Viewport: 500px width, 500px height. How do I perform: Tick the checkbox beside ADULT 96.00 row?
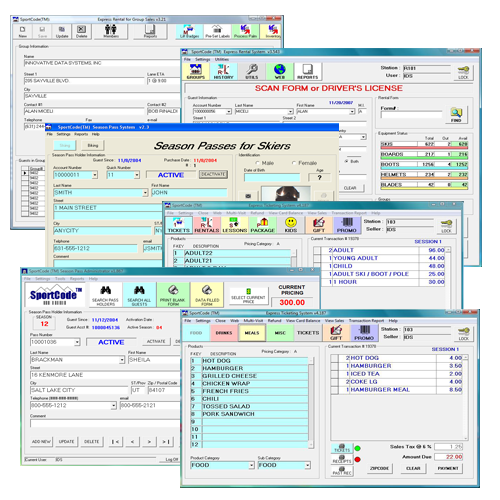[317, 250]
